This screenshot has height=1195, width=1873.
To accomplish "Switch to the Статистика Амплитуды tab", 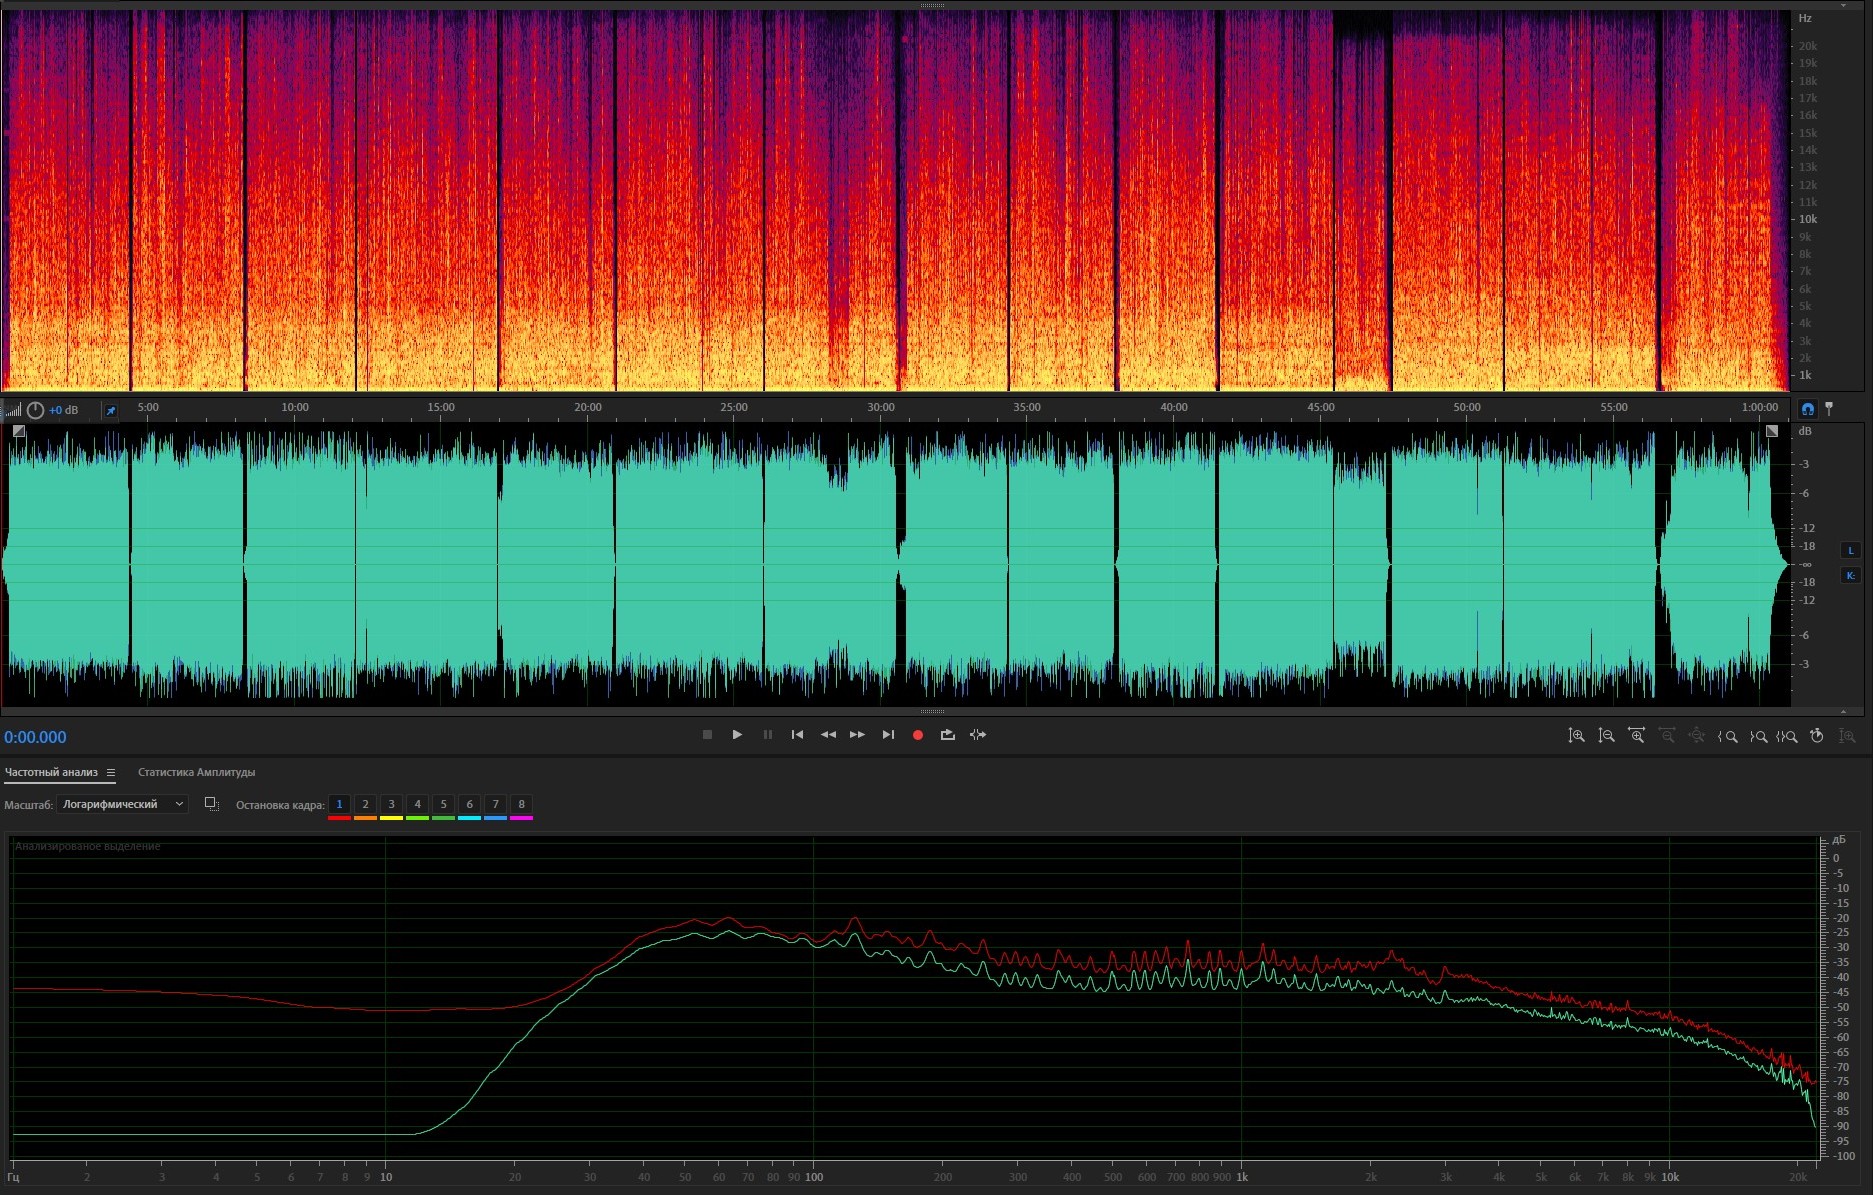I will point(196,773).
